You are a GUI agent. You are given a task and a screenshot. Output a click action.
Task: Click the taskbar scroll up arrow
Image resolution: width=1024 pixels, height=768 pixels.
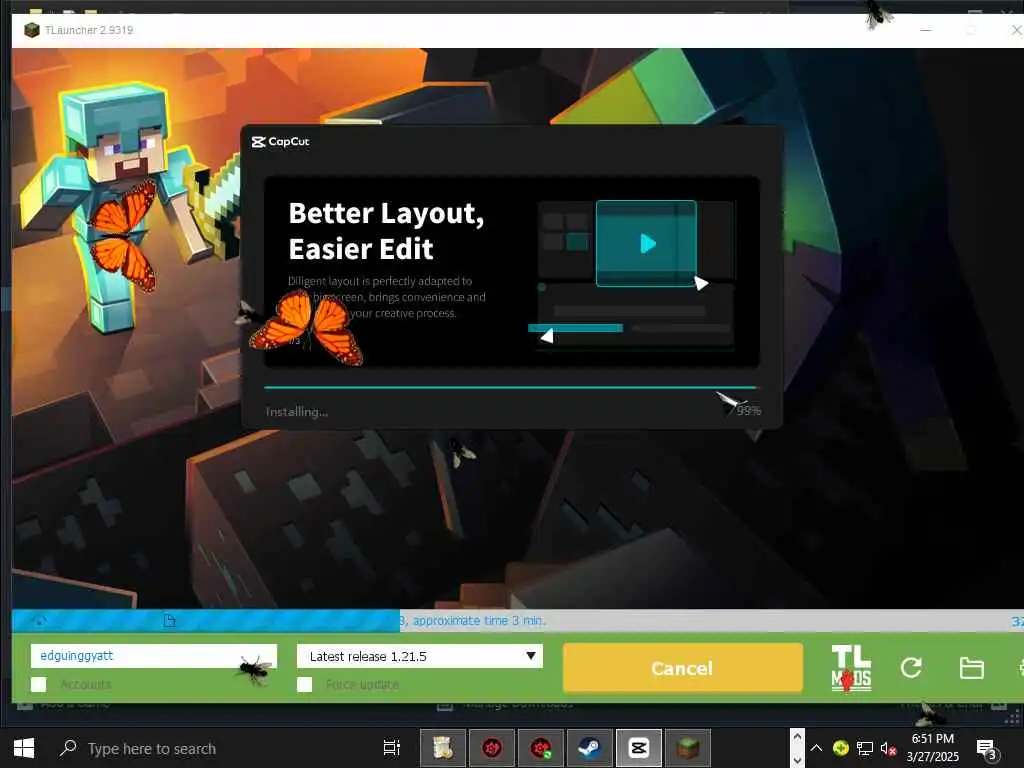click(x=797, y=736)
